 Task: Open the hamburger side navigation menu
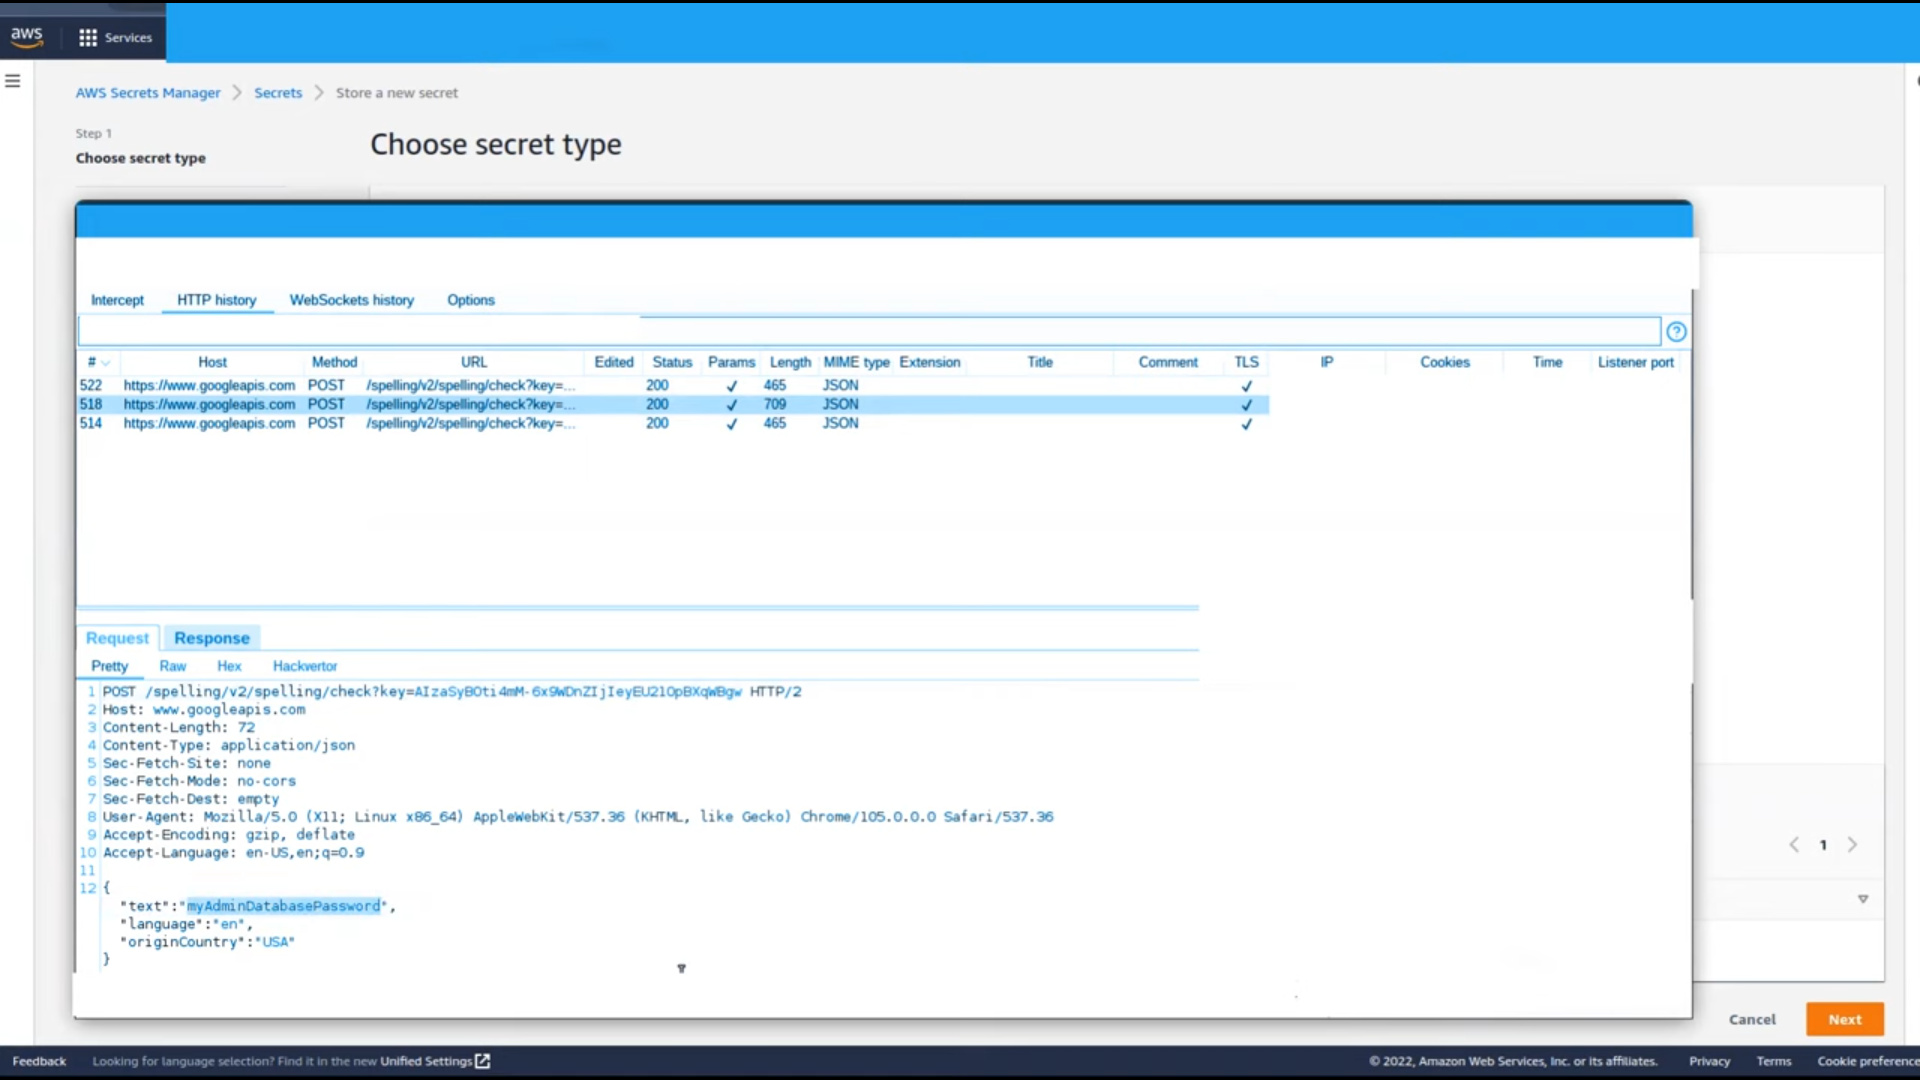tap(13, 81)
